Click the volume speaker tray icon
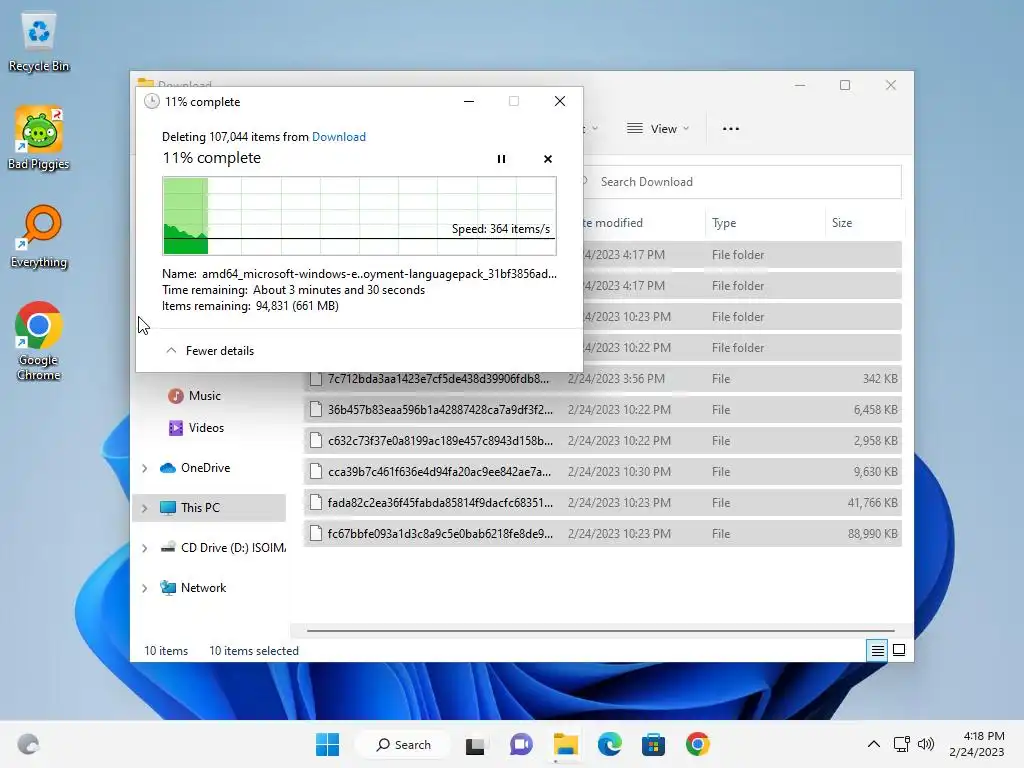Screen dimensions: 1024x768 click(x=925, y=744)
